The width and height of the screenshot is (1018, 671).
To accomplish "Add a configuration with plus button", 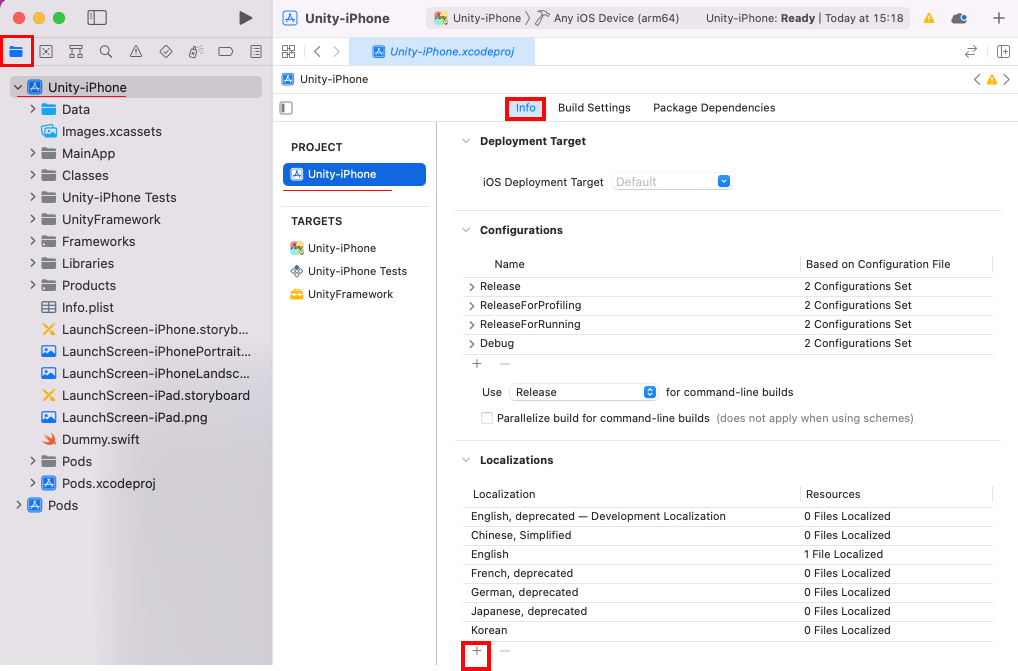I will [477, 363].
